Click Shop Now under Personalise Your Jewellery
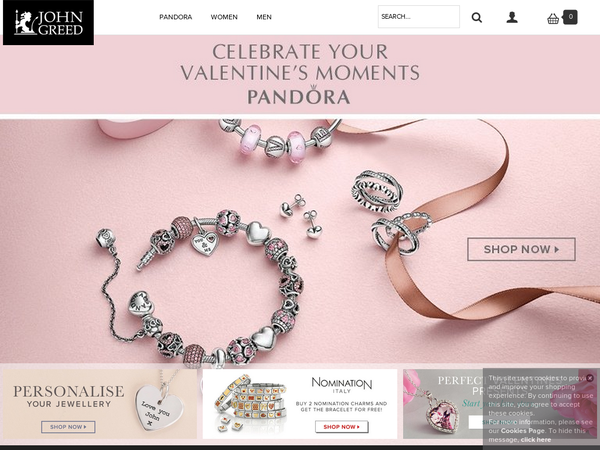Image resolution: width=600 pixels, height=450 pixels. [68, 427]
